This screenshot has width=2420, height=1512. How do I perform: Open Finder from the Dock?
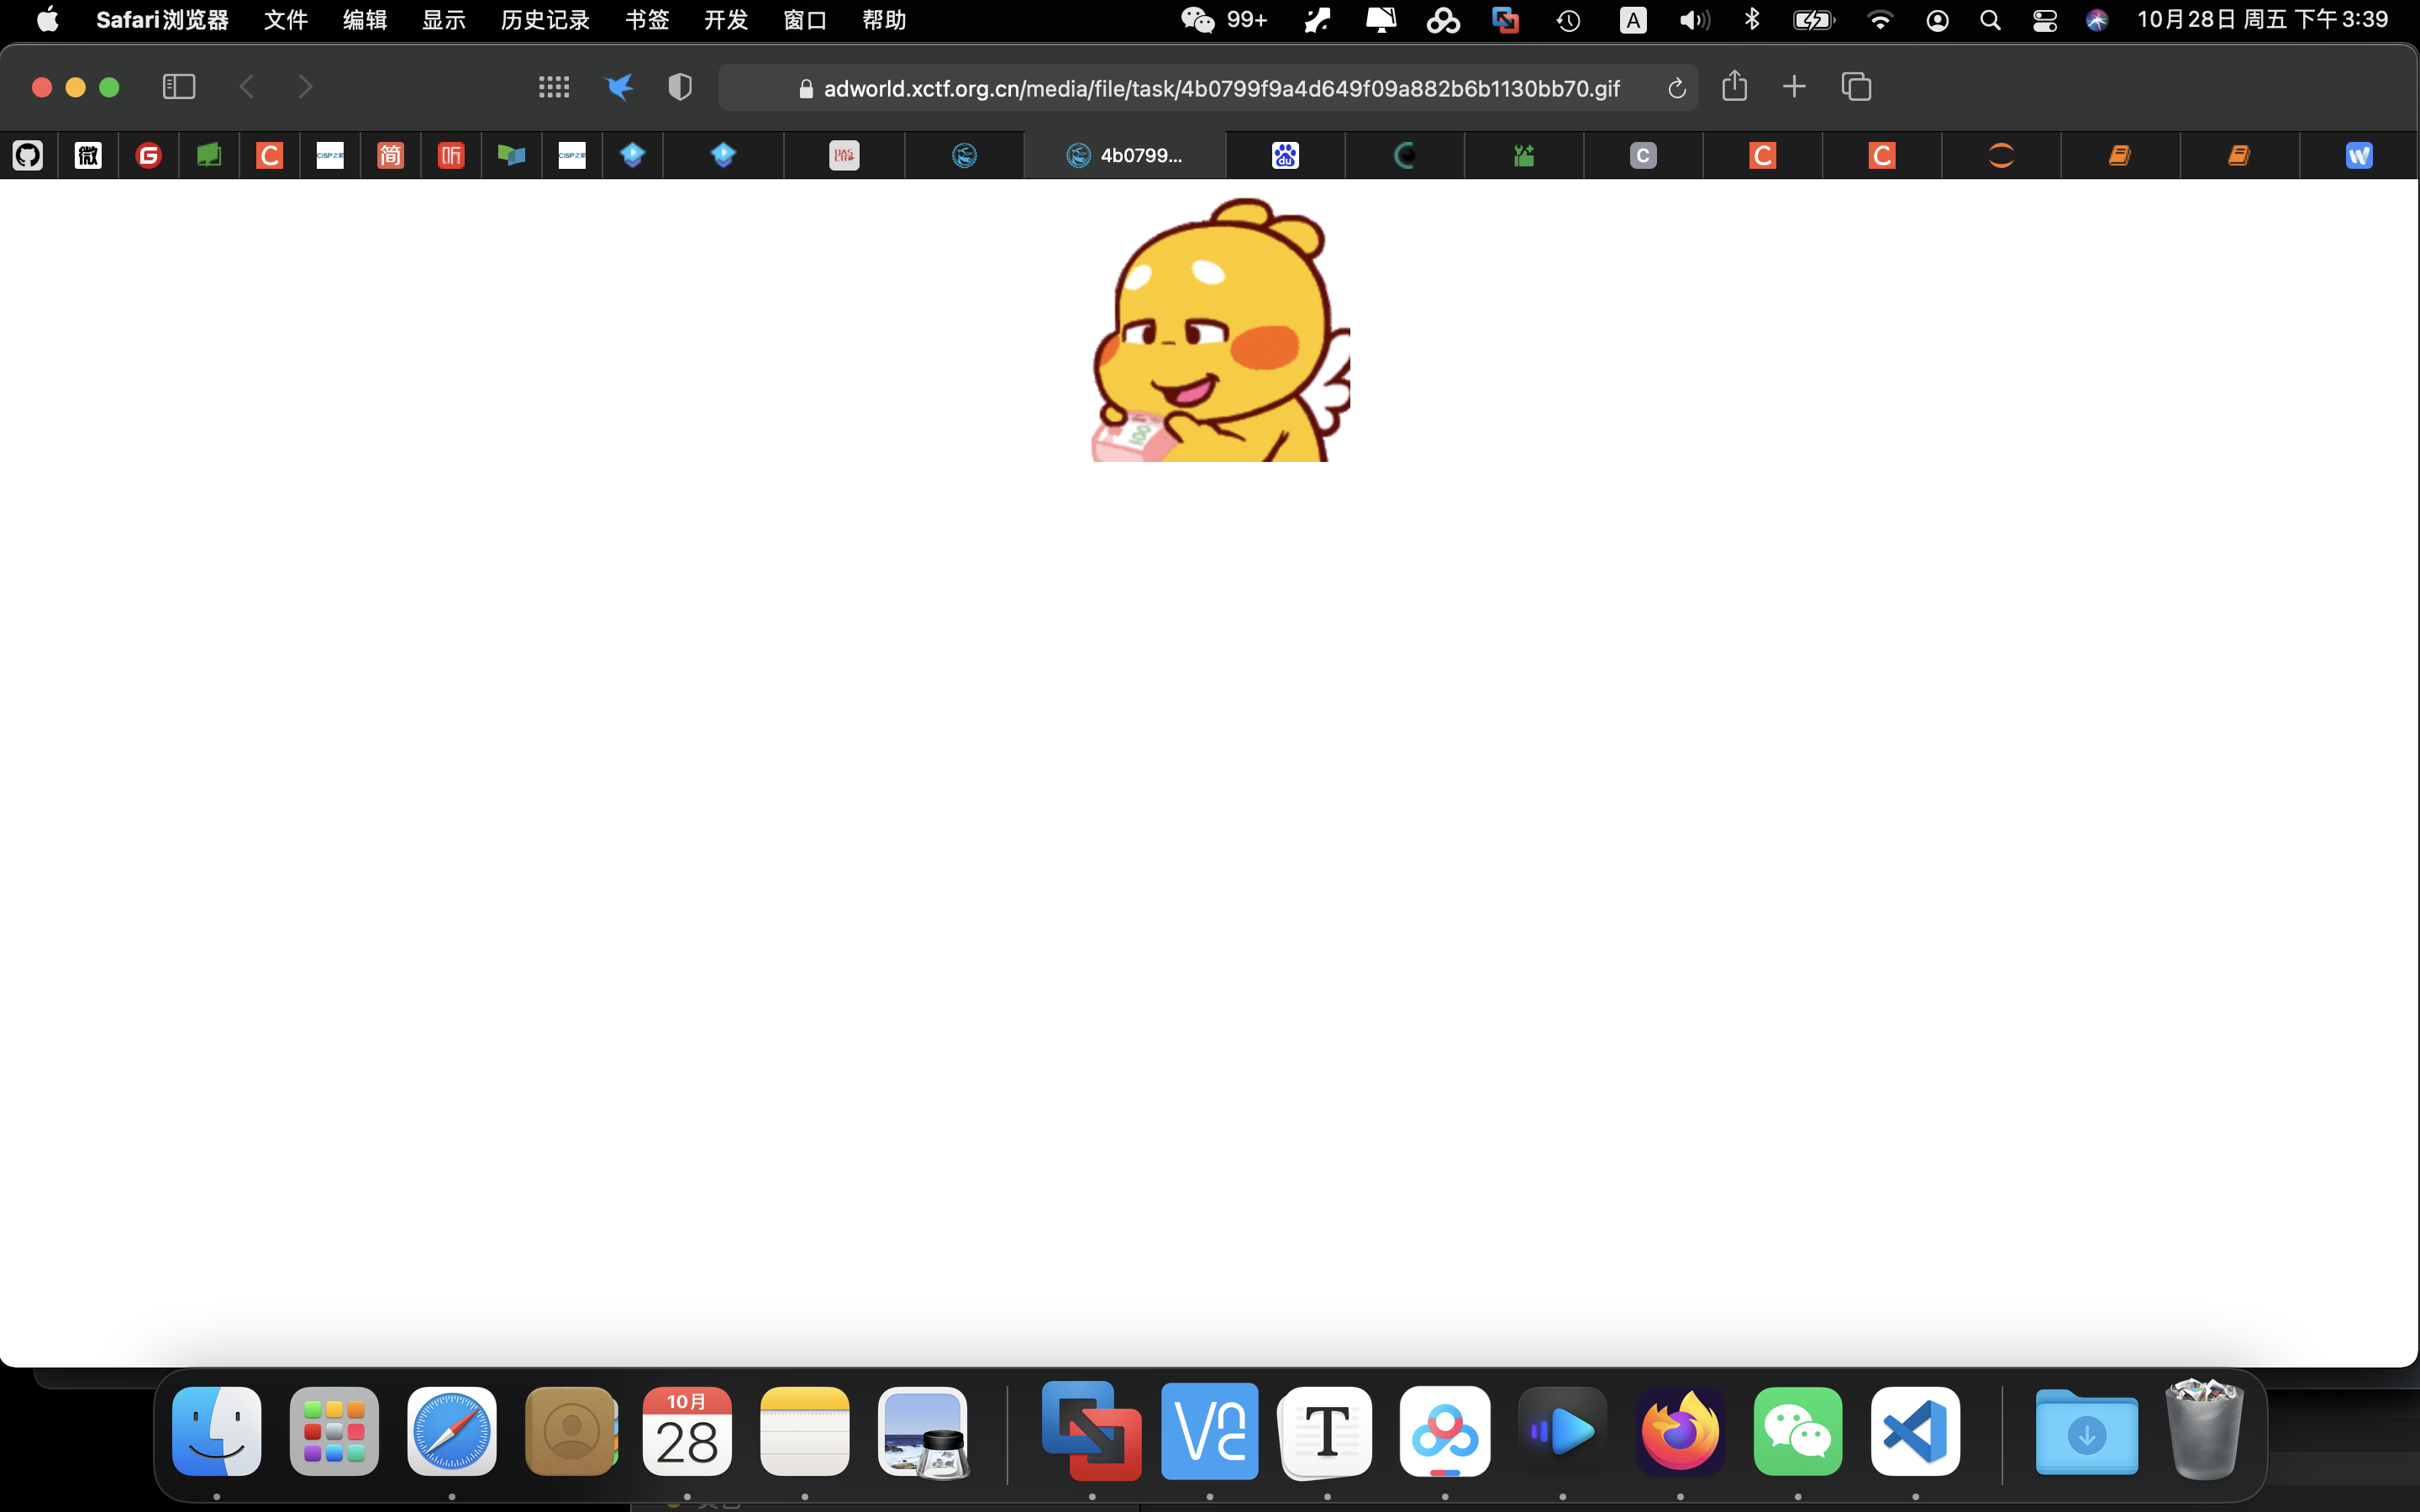point(217,1431)
